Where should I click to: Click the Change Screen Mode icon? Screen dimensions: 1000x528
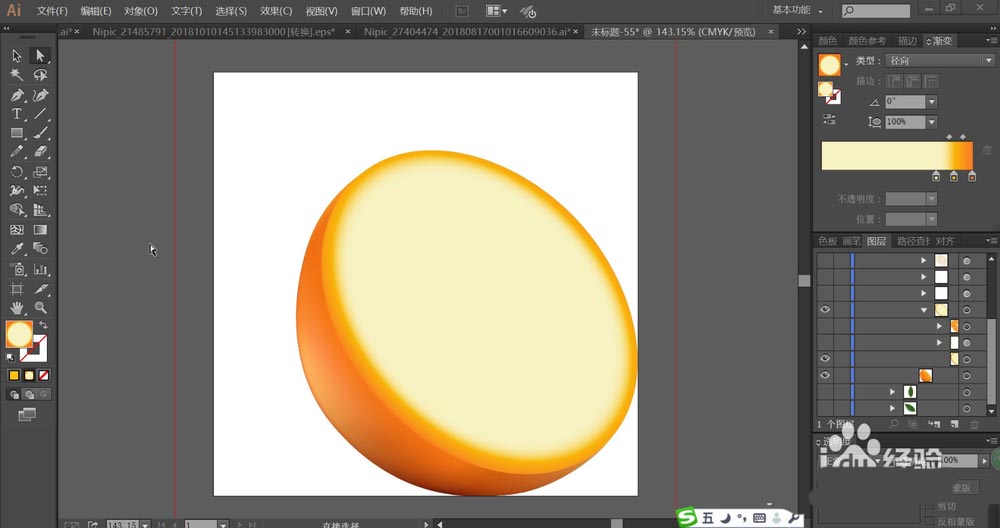point(27,415)
